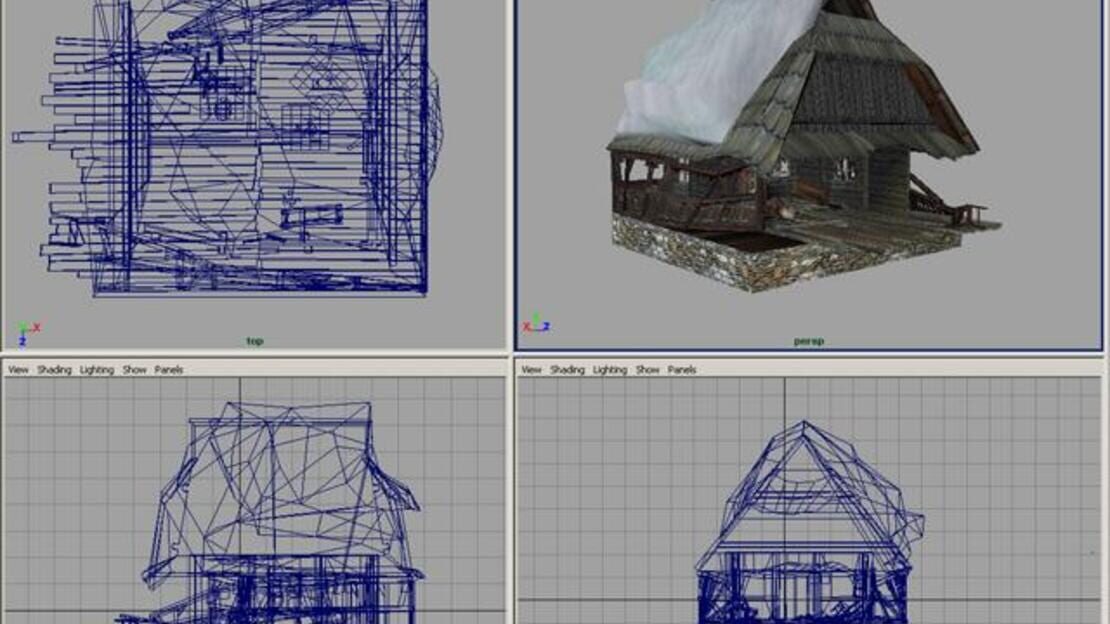Click the 'top' viewport name label
Image resolution: width=1110 pixels, height=624 pixels.
255,341
